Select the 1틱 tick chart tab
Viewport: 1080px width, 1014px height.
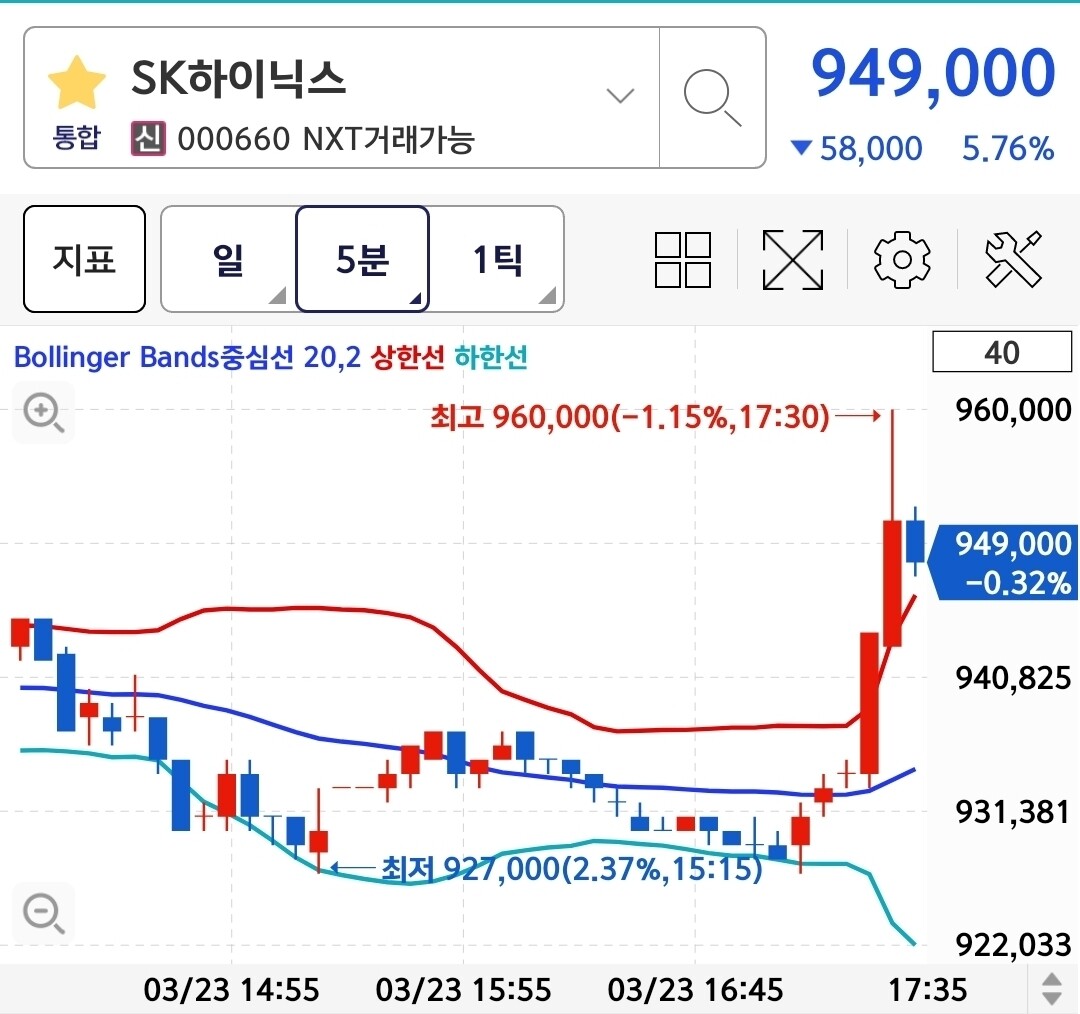pos(497,259)
